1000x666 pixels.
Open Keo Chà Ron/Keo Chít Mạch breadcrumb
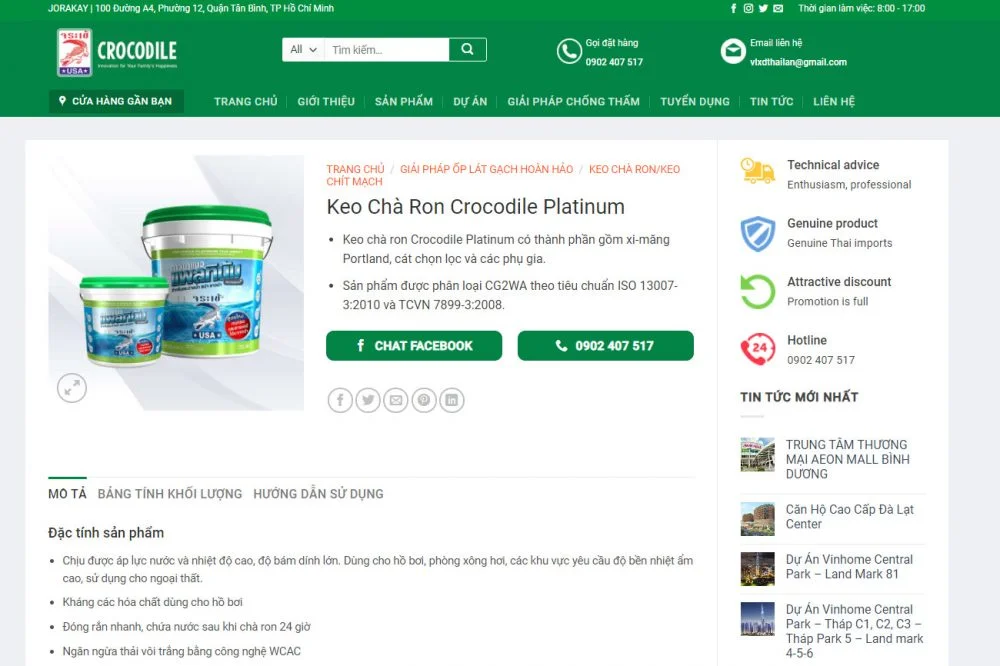click(x=634, y=170)
